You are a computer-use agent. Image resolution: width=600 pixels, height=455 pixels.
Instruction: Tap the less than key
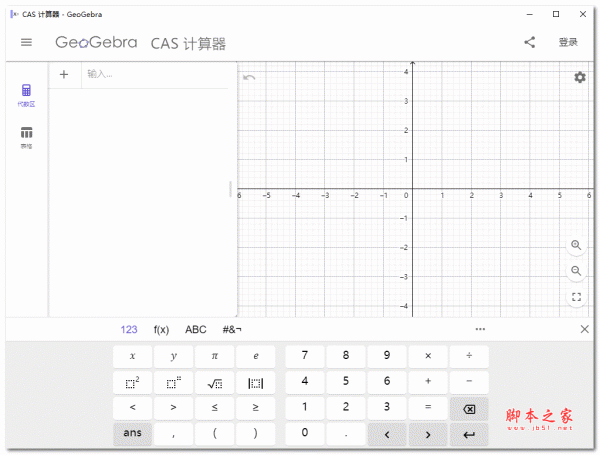(x=132, y=408)
